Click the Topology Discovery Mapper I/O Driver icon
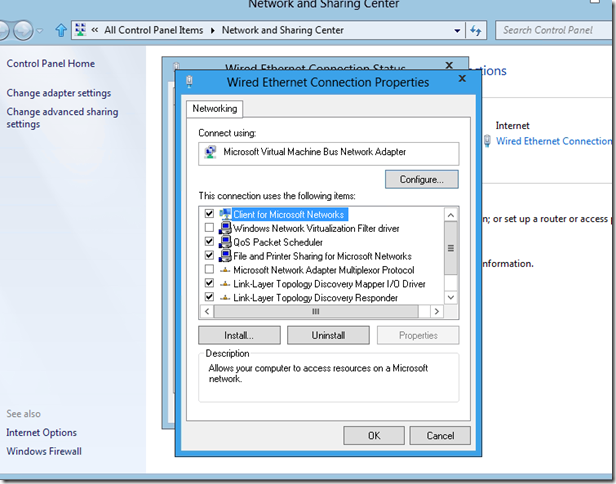The width and height of the screenshot is (616, 484). pos(225,284)
